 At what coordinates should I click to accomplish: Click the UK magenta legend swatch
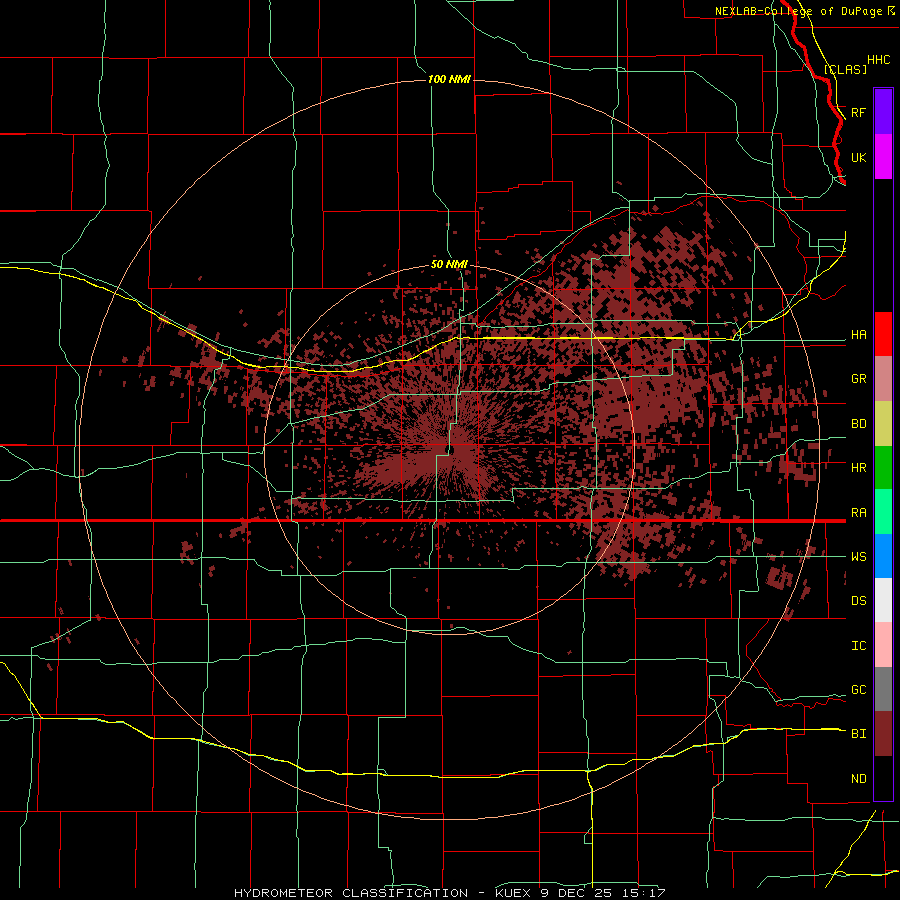pyautogui.click(x=883, y=157)
